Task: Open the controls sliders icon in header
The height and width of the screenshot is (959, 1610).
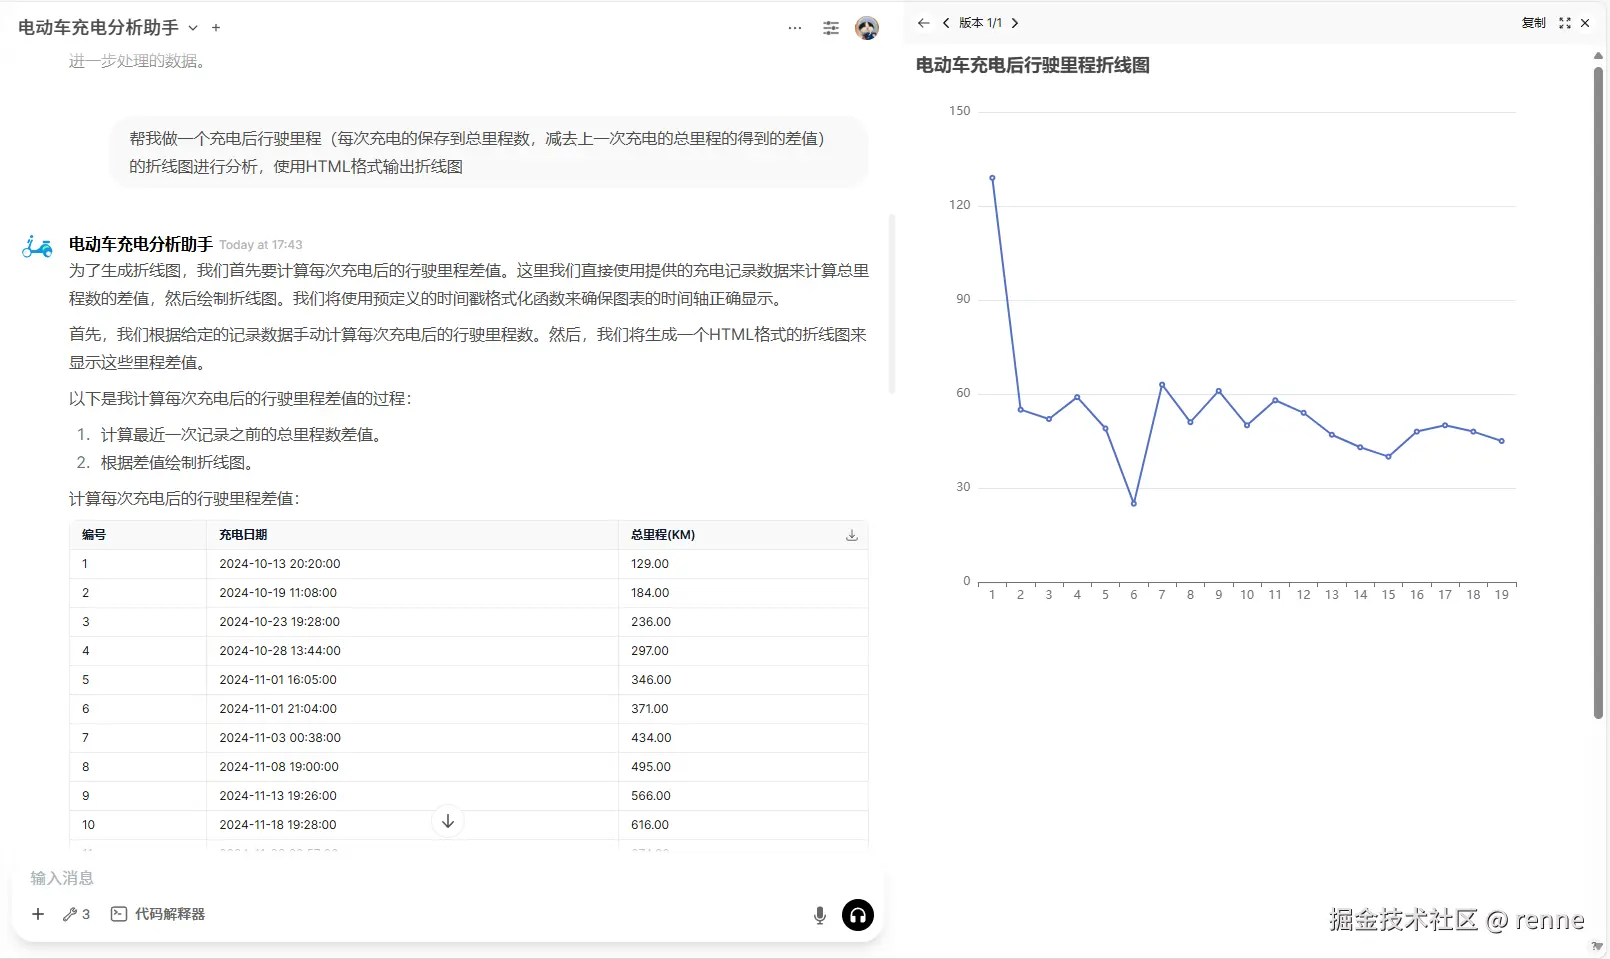Action: (x=831, y=28)
